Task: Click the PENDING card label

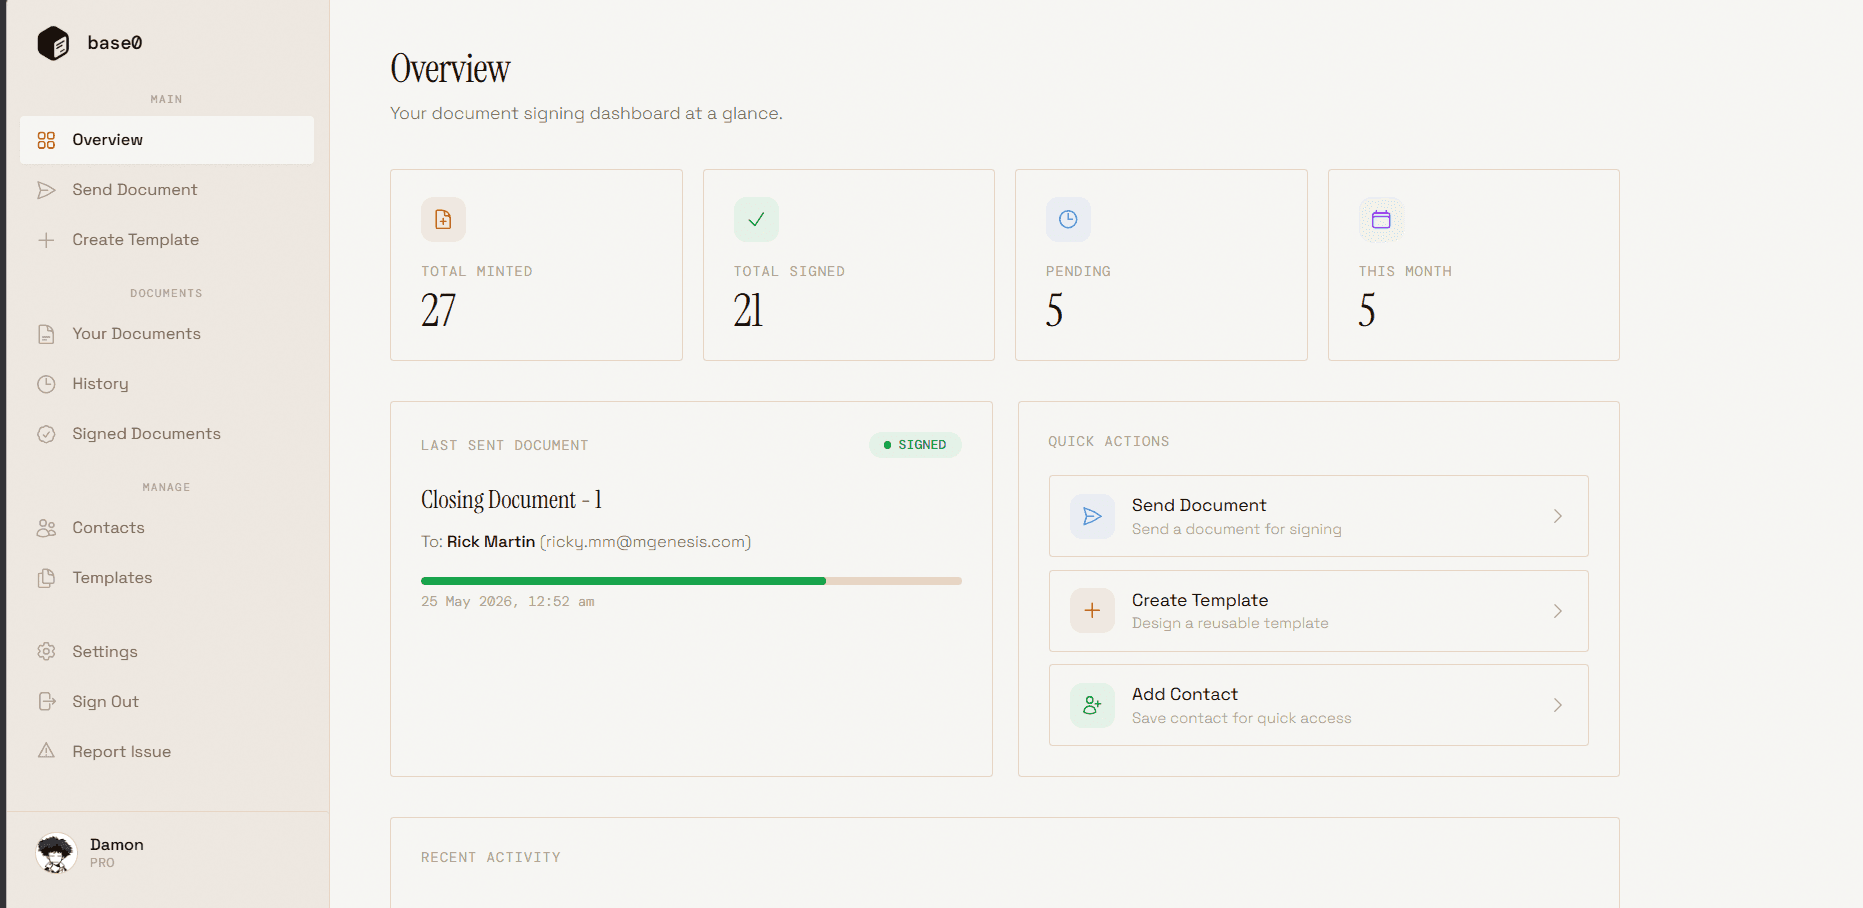Action: click(x=1078, y=271)
